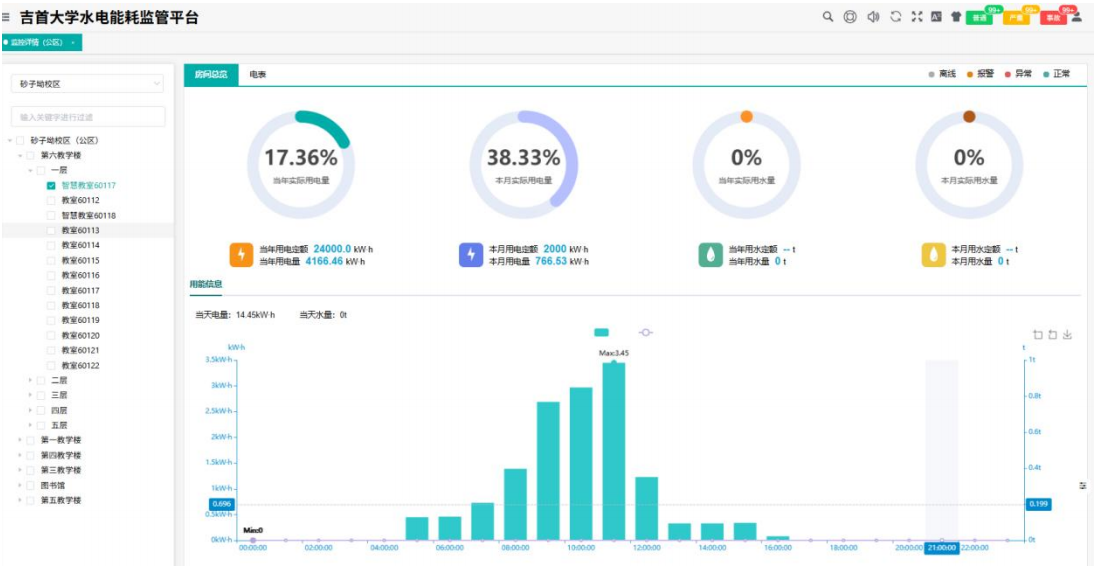Screen dimensions: 1097x581
Task: Tick the 教室60120 checkbox
Action: pos(51,335)
